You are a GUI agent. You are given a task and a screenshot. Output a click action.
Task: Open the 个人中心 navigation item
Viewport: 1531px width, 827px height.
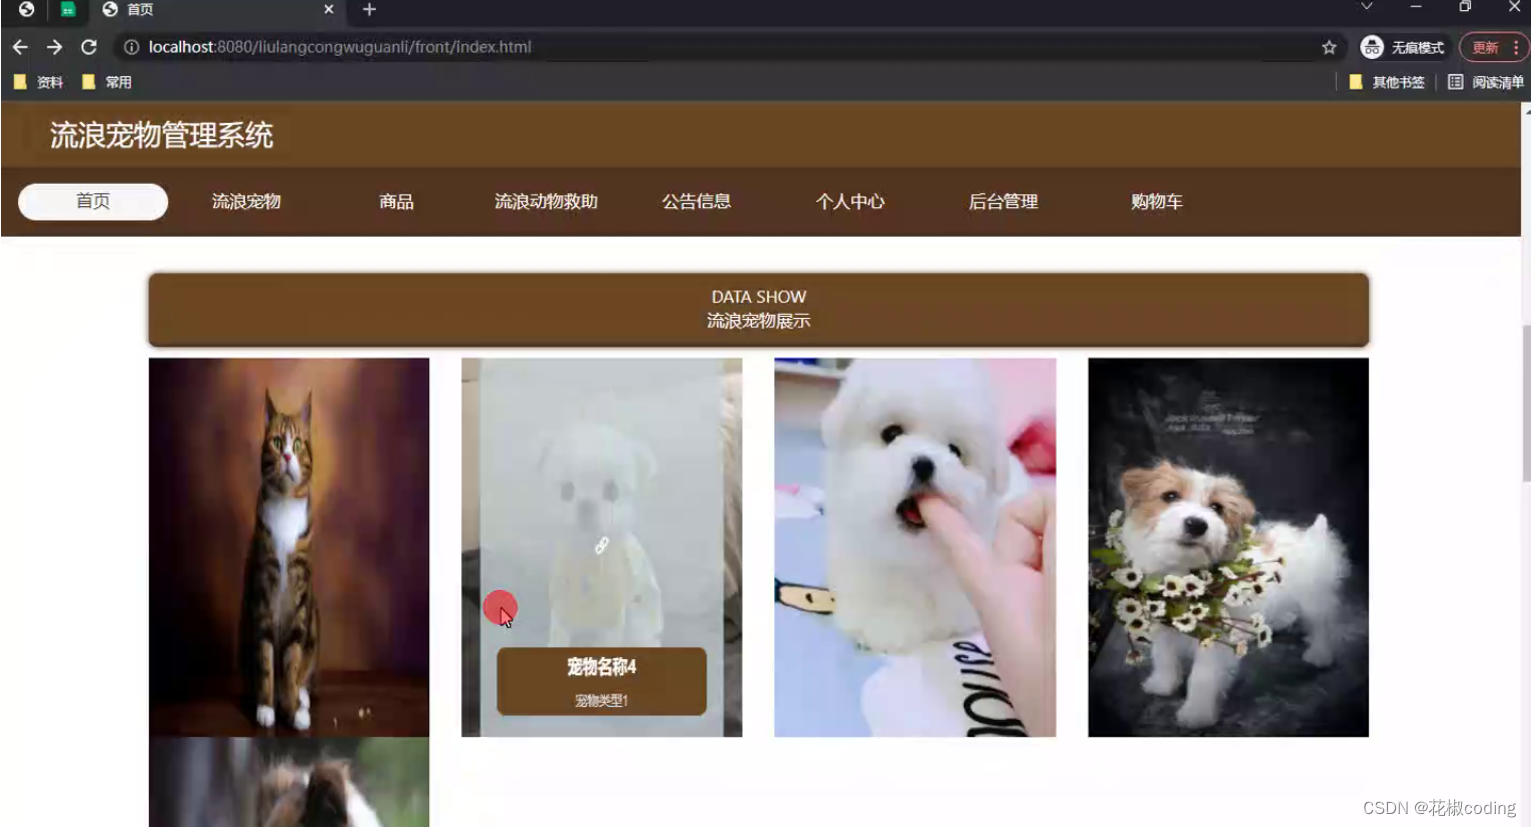click(x=850, y=201)
